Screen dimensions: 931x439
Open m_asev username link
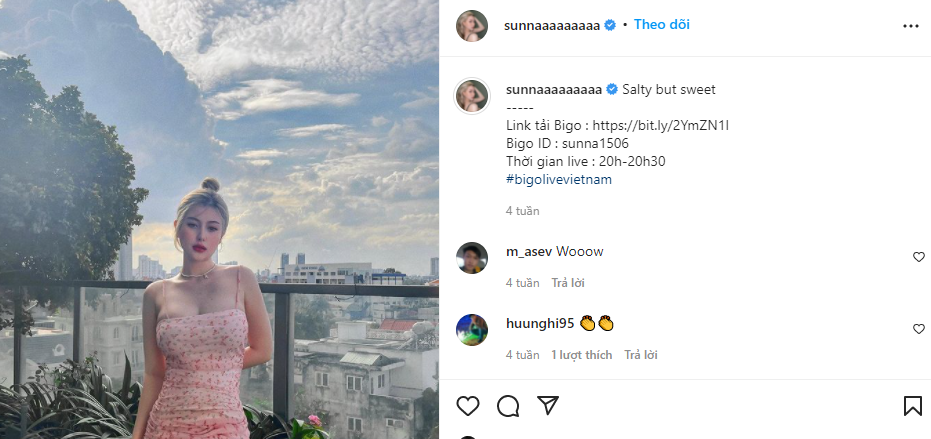(529, 251)
